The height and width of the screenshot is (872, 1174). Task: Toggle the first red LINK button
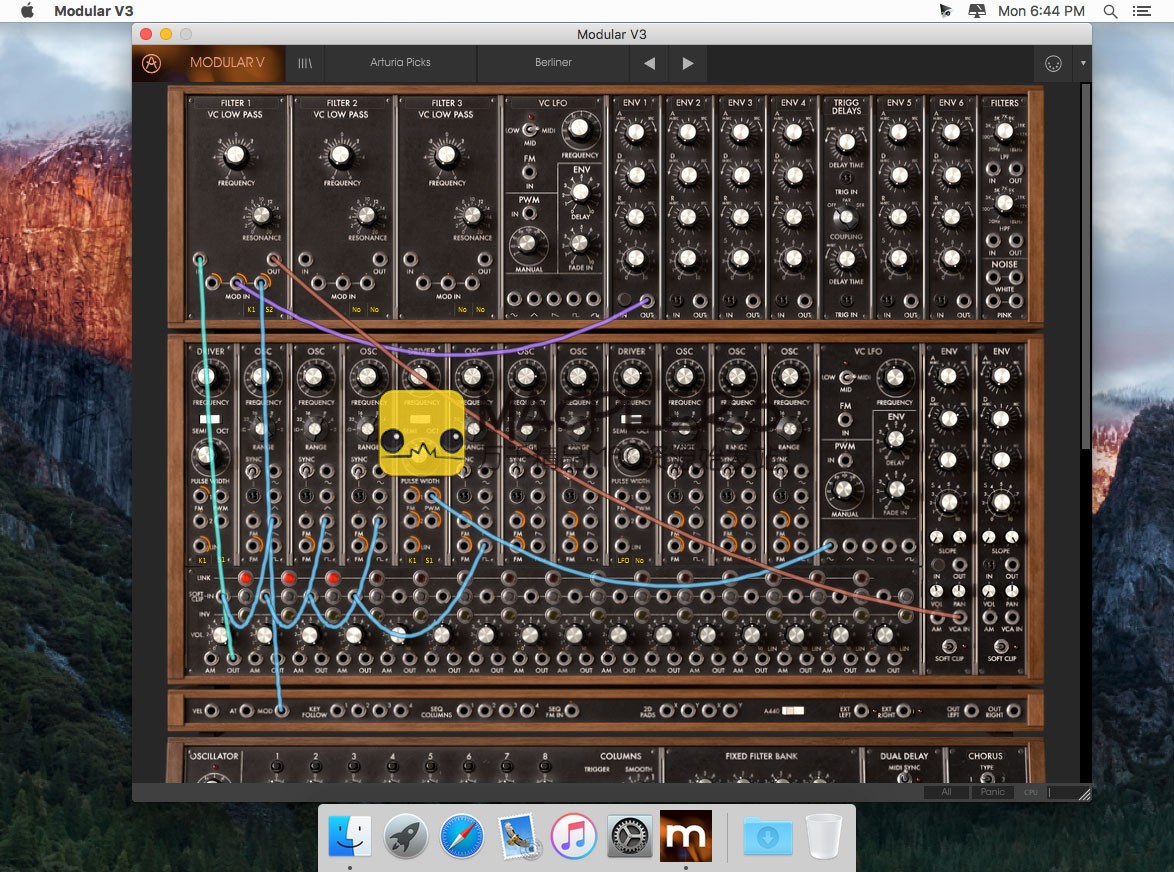(244, 578)
